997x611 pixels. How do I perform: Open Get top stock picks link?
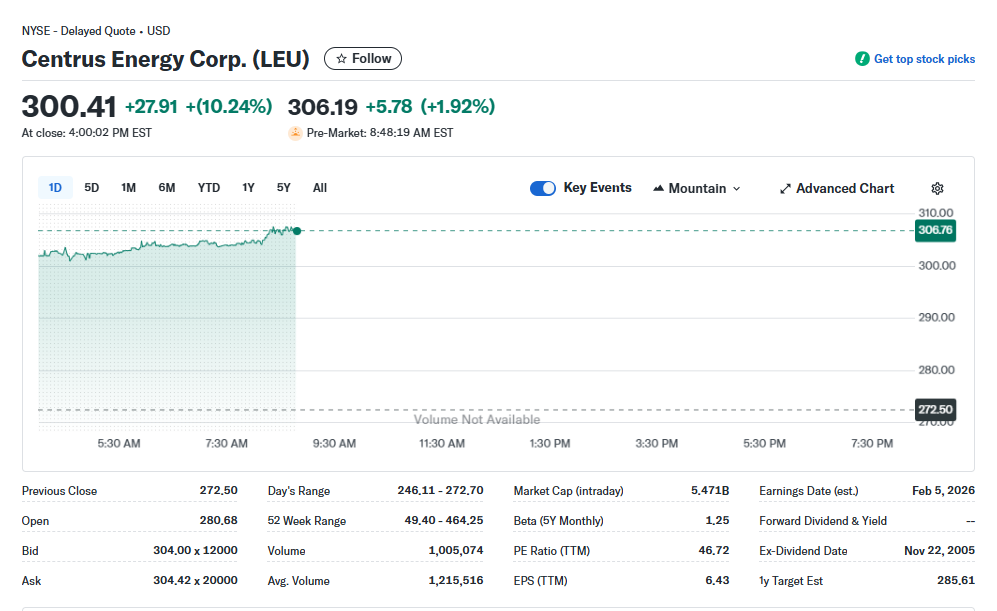tap(924, 59)
